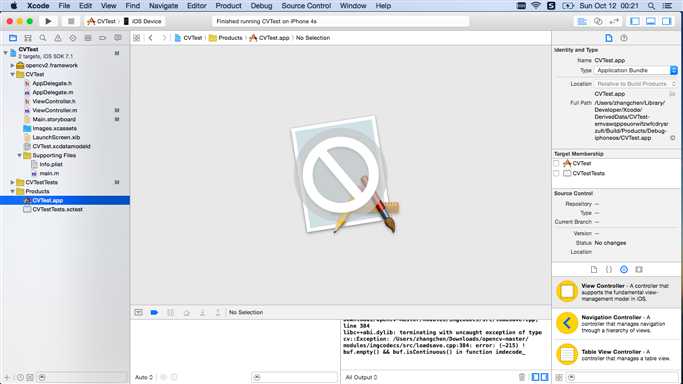Open the Breakpoint navigator
The height and width of the screenshot is (384, 683).
pyautogui.click(x=102, y=38)
